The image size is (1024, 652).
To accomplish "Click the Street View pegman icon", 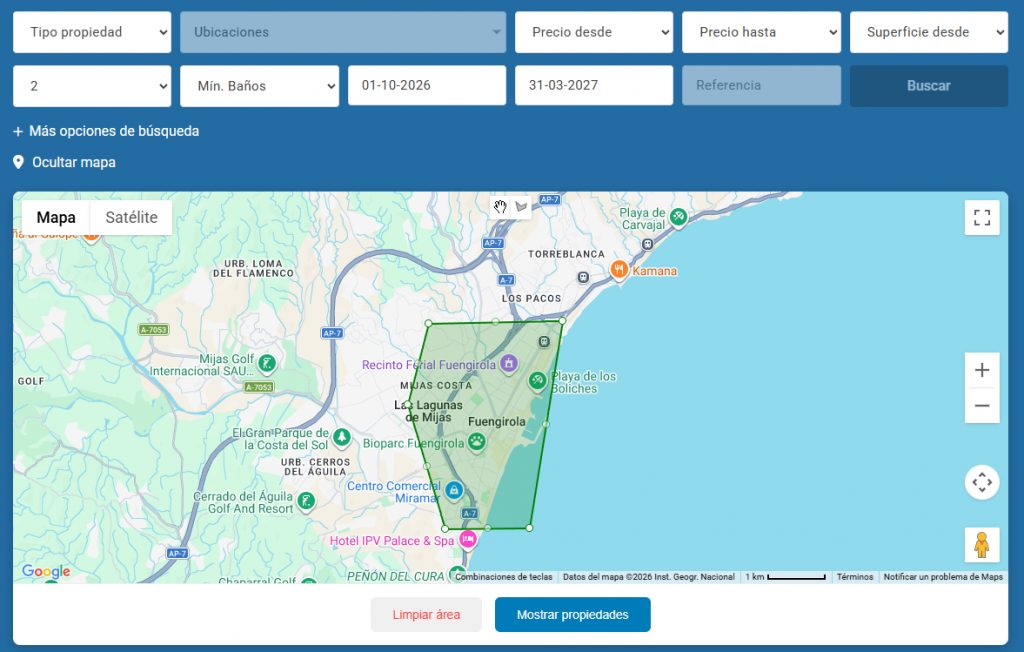I will tap(981, 545).
